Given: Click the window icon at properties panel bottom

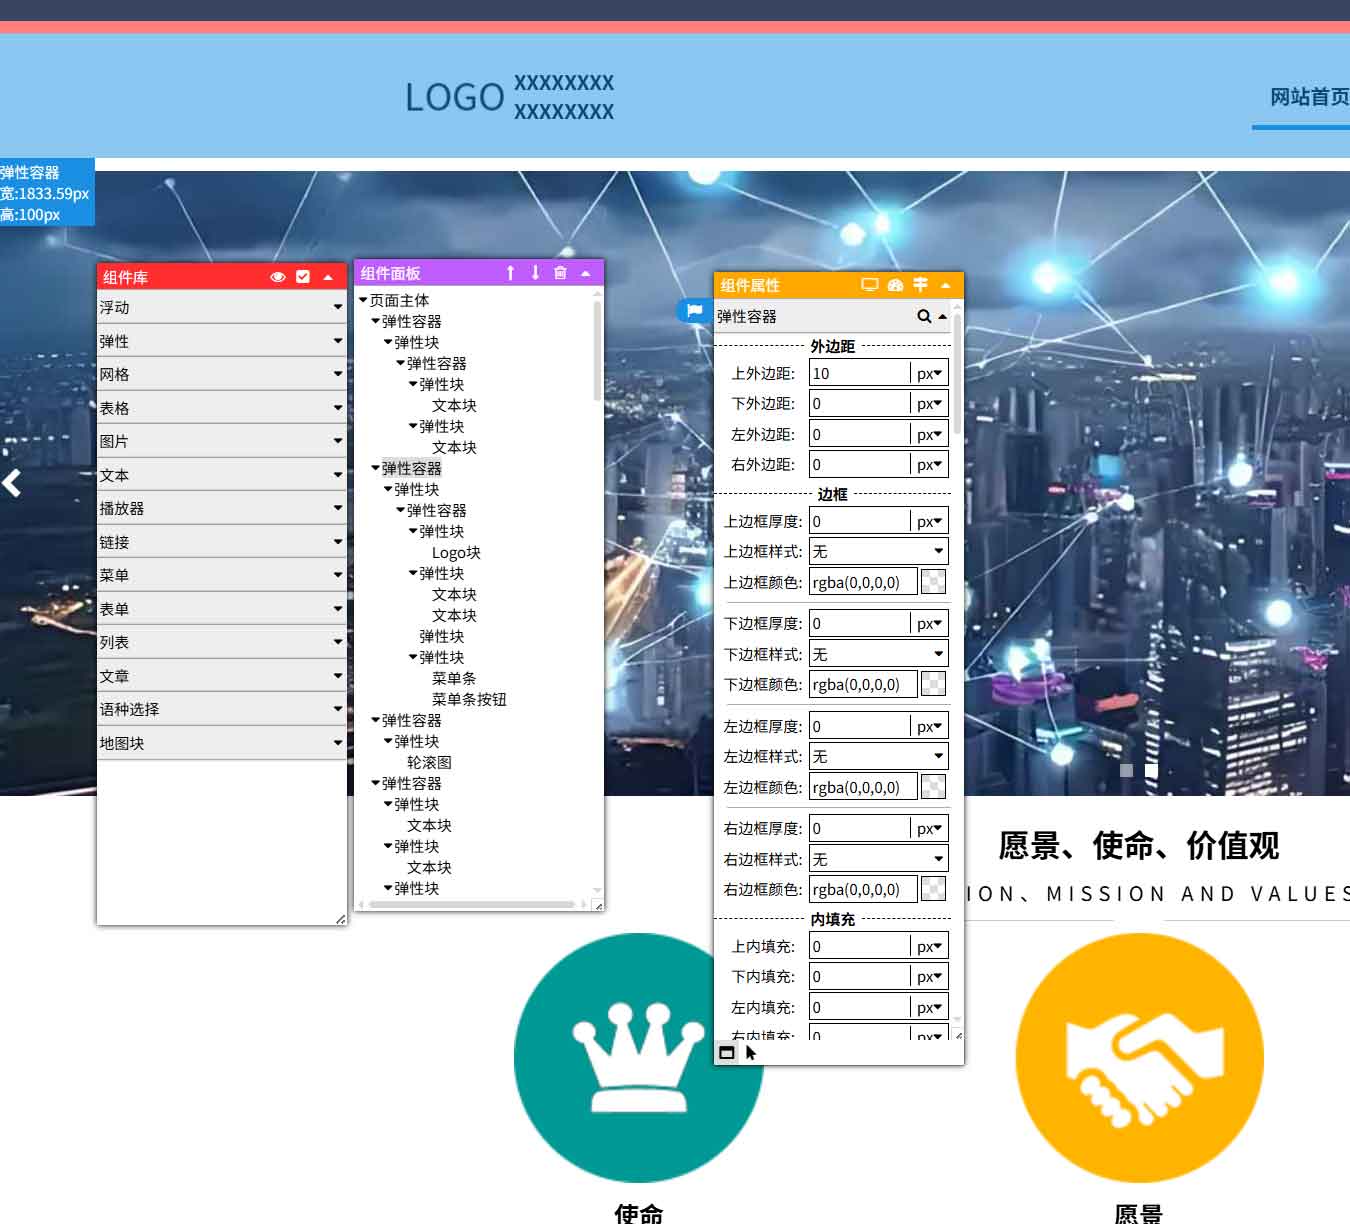Looking at the screenshot, I should (x=727, y=1052).
